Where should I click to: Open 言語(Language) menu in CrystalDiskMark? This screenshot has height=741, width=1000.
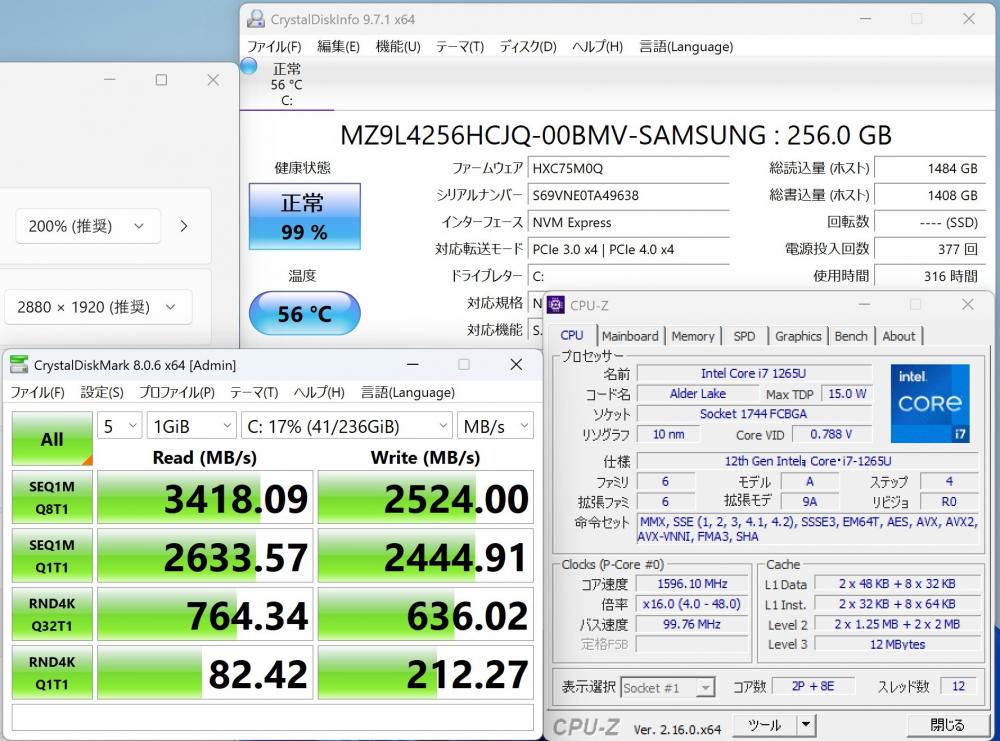pos(408,392)
